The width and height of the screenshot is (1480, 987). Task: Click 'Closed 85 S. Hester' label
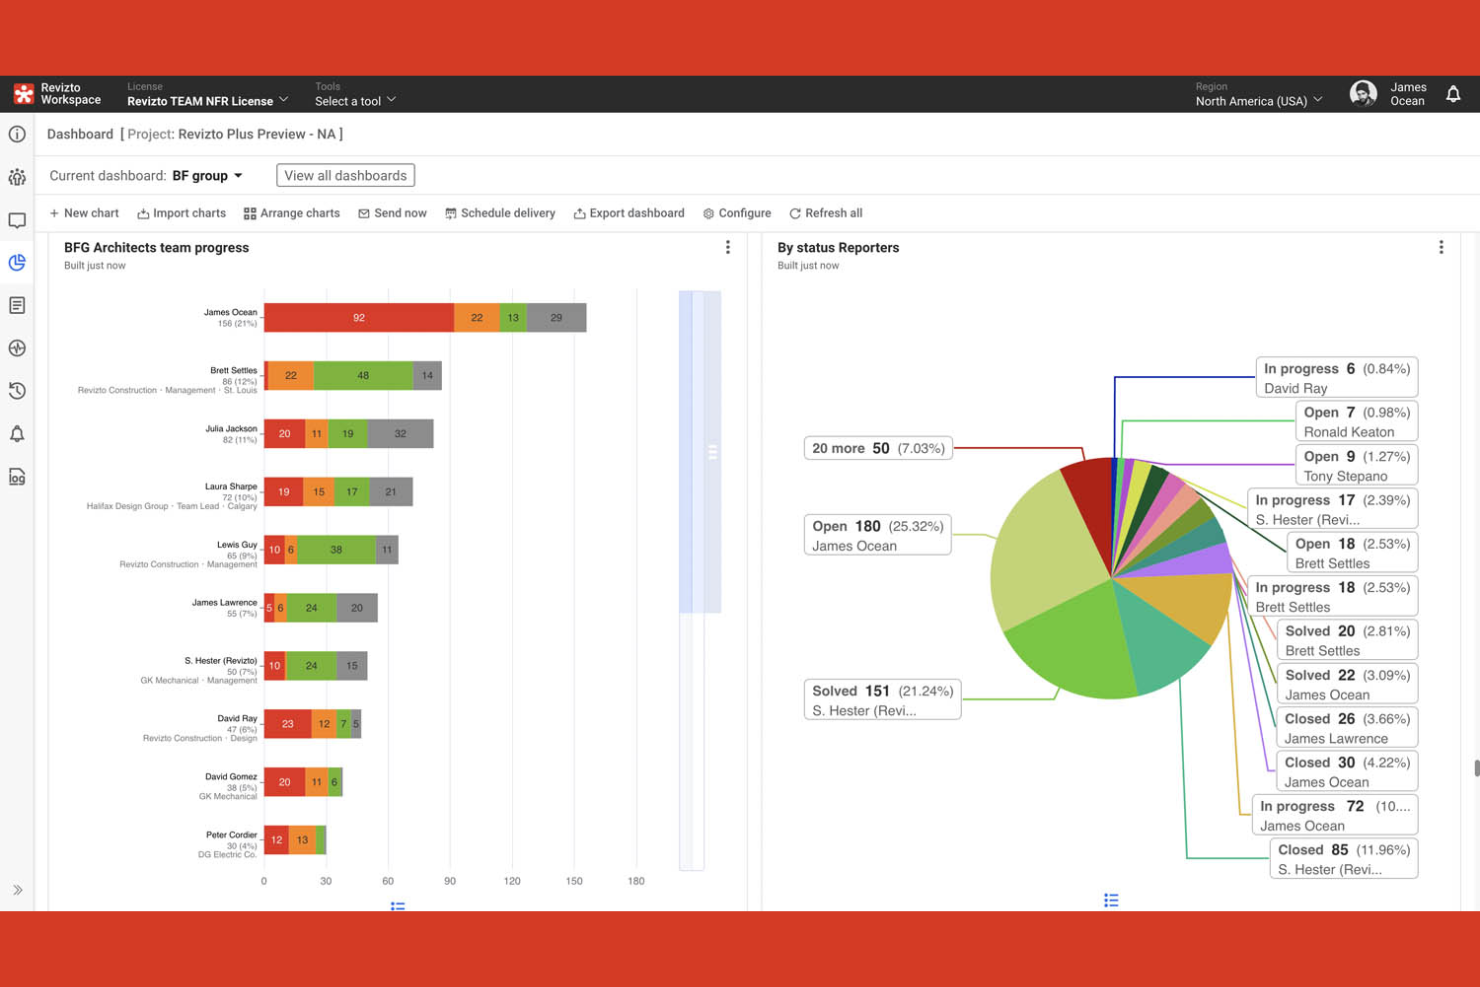1344,859
